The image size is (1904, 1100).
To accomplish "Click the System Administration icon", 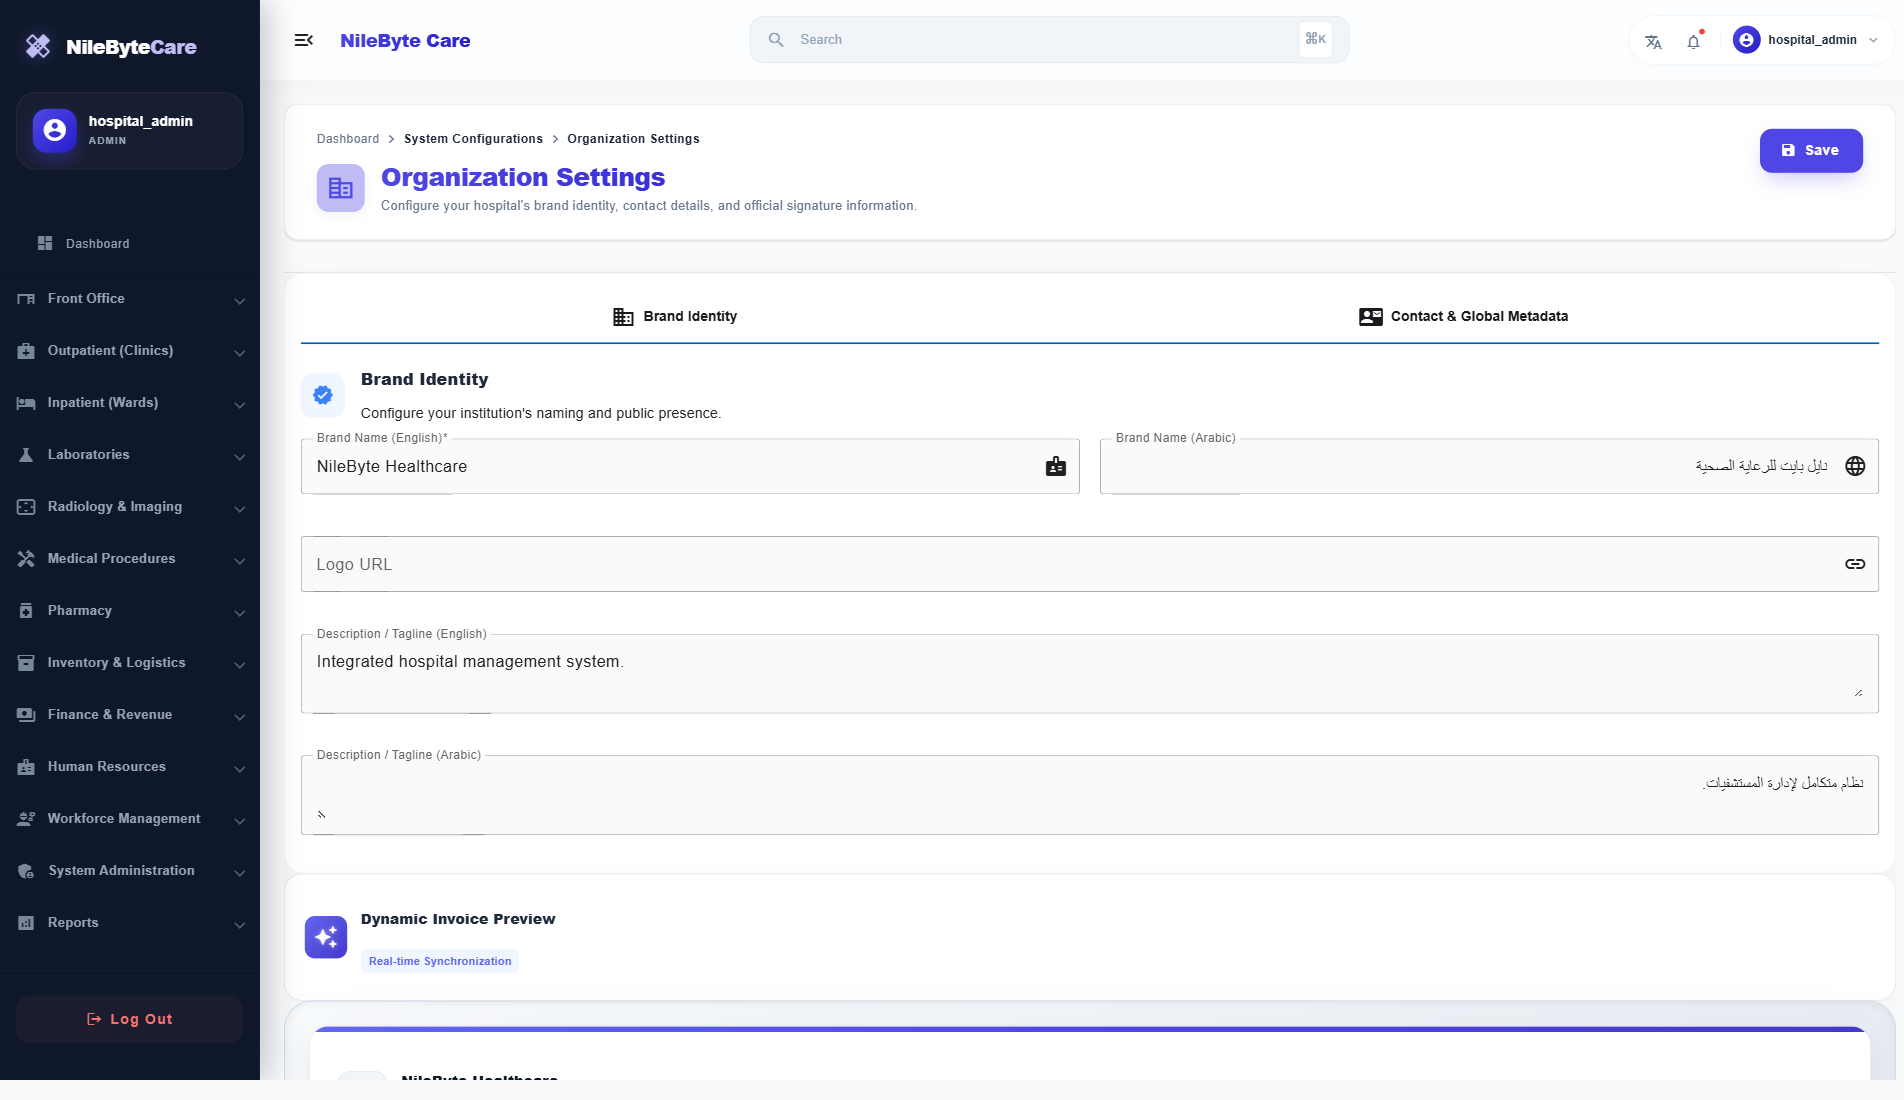I will coord(26,871).
